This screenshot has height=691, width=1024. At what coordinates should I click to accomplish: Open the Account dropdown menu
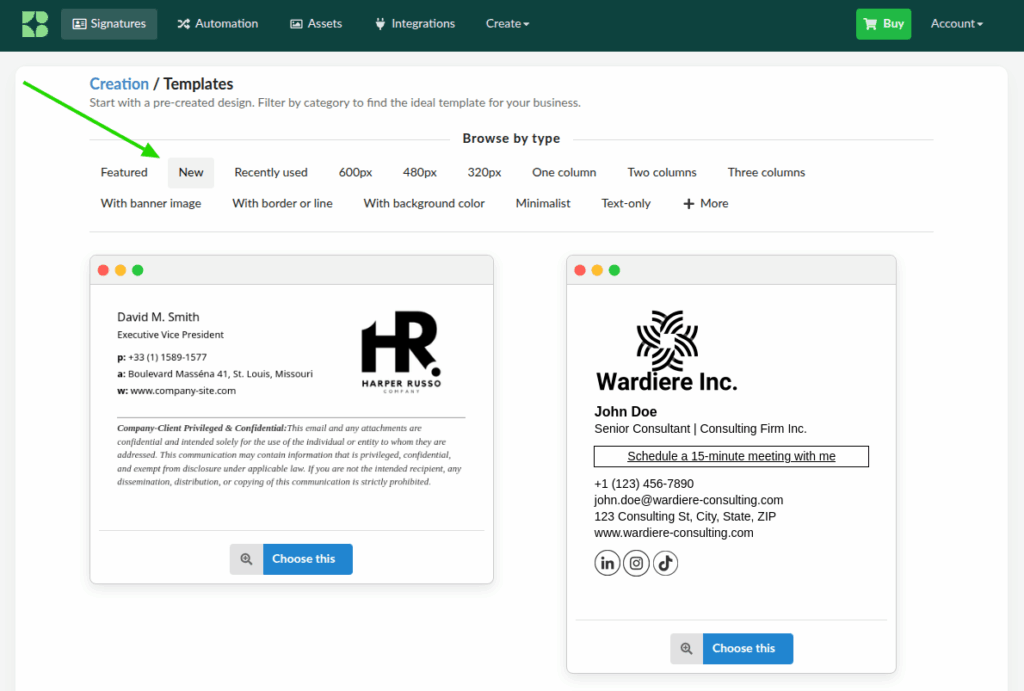tap(956, 24)
